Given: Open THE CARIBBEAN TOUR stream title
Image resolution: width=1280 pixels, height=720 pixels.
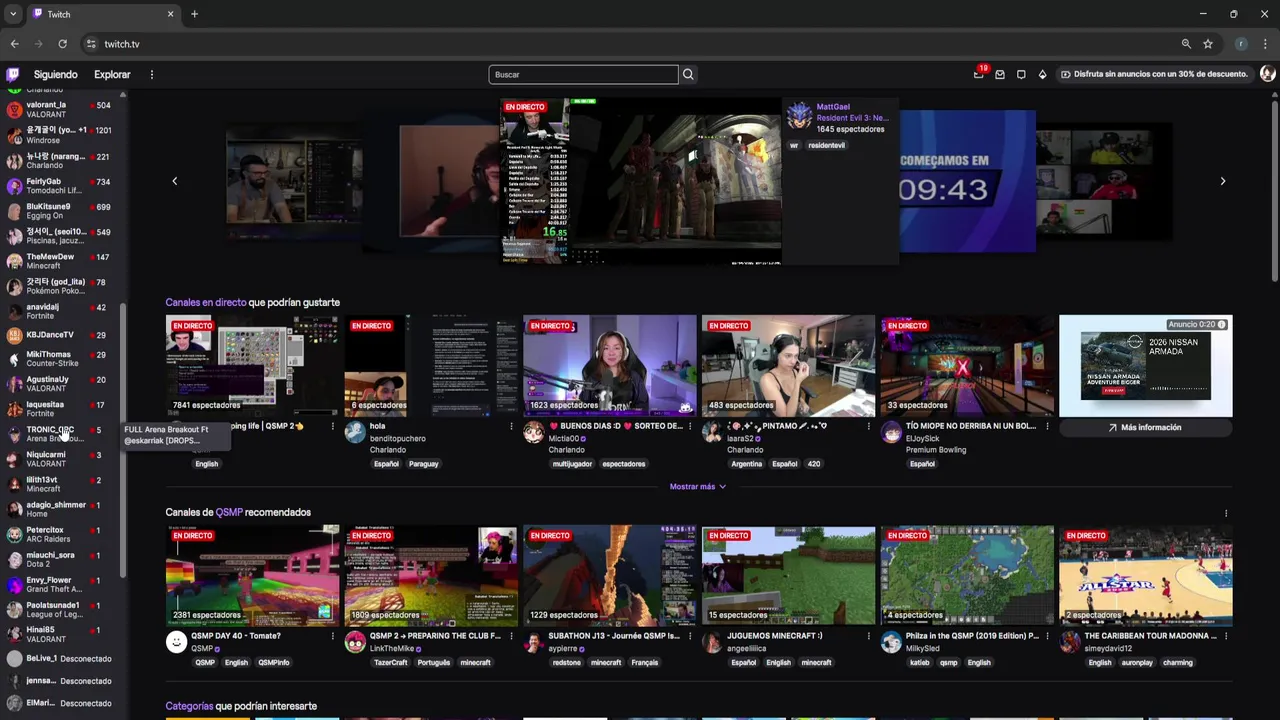Looking at the screenshot, I should (x=1150, y=636).
